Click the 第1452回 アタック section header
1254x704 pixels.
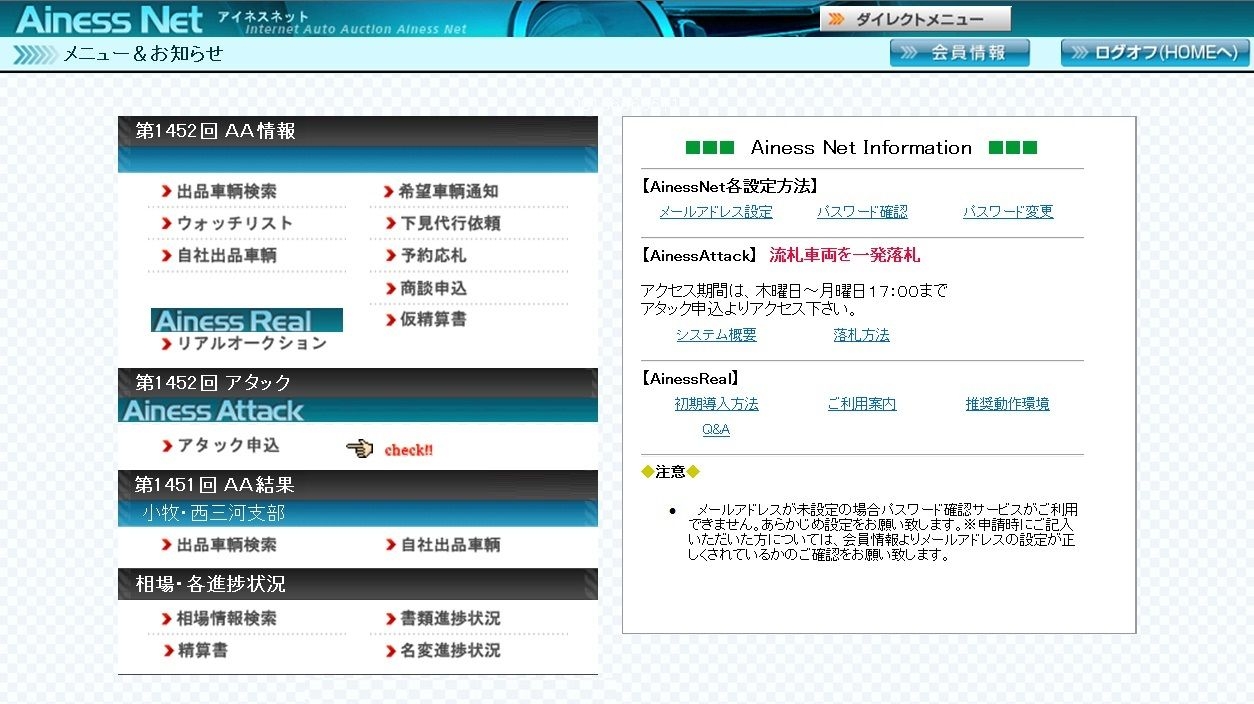point(358,383)
